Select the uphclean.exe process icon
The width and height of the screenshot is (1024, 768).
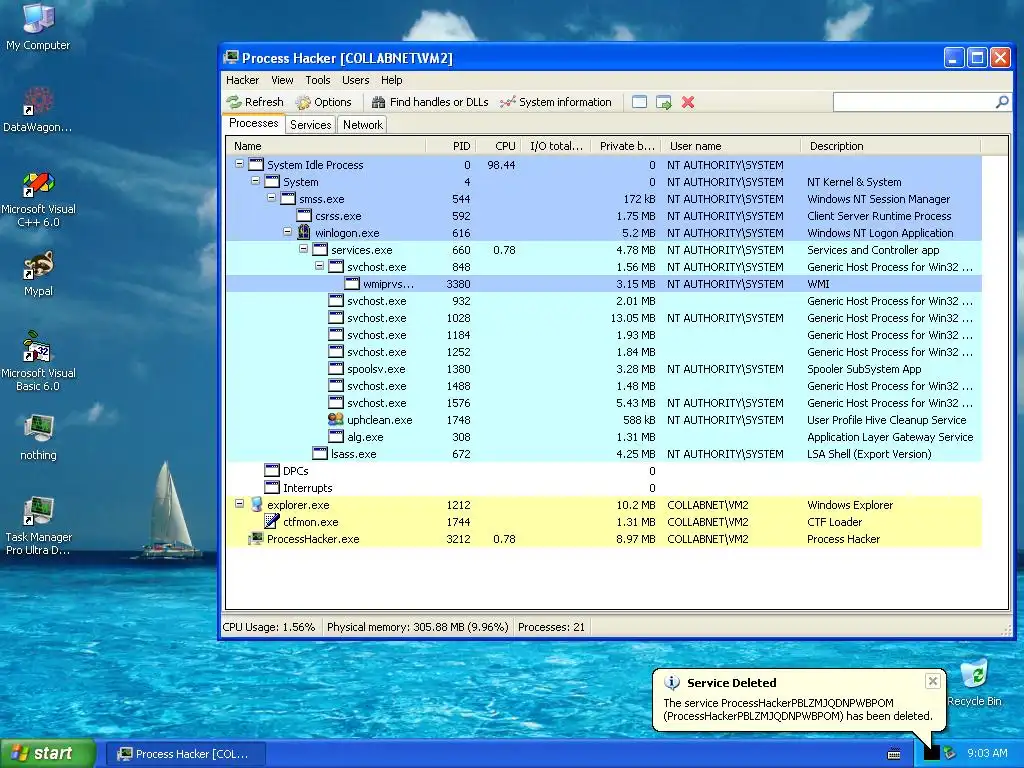[336, 420]
